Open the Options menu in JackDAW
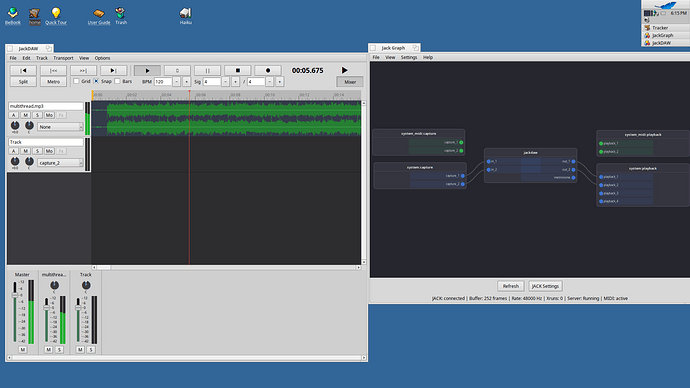The width and height of the screenshot is (690, 388). pos(103,58)
